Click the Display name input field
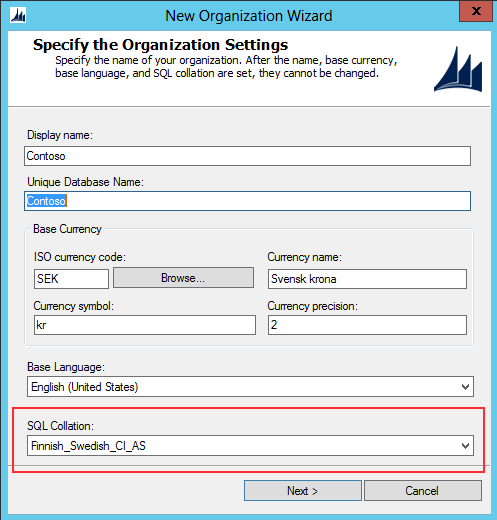Screen dimensions: 497x520 (247, 156)
